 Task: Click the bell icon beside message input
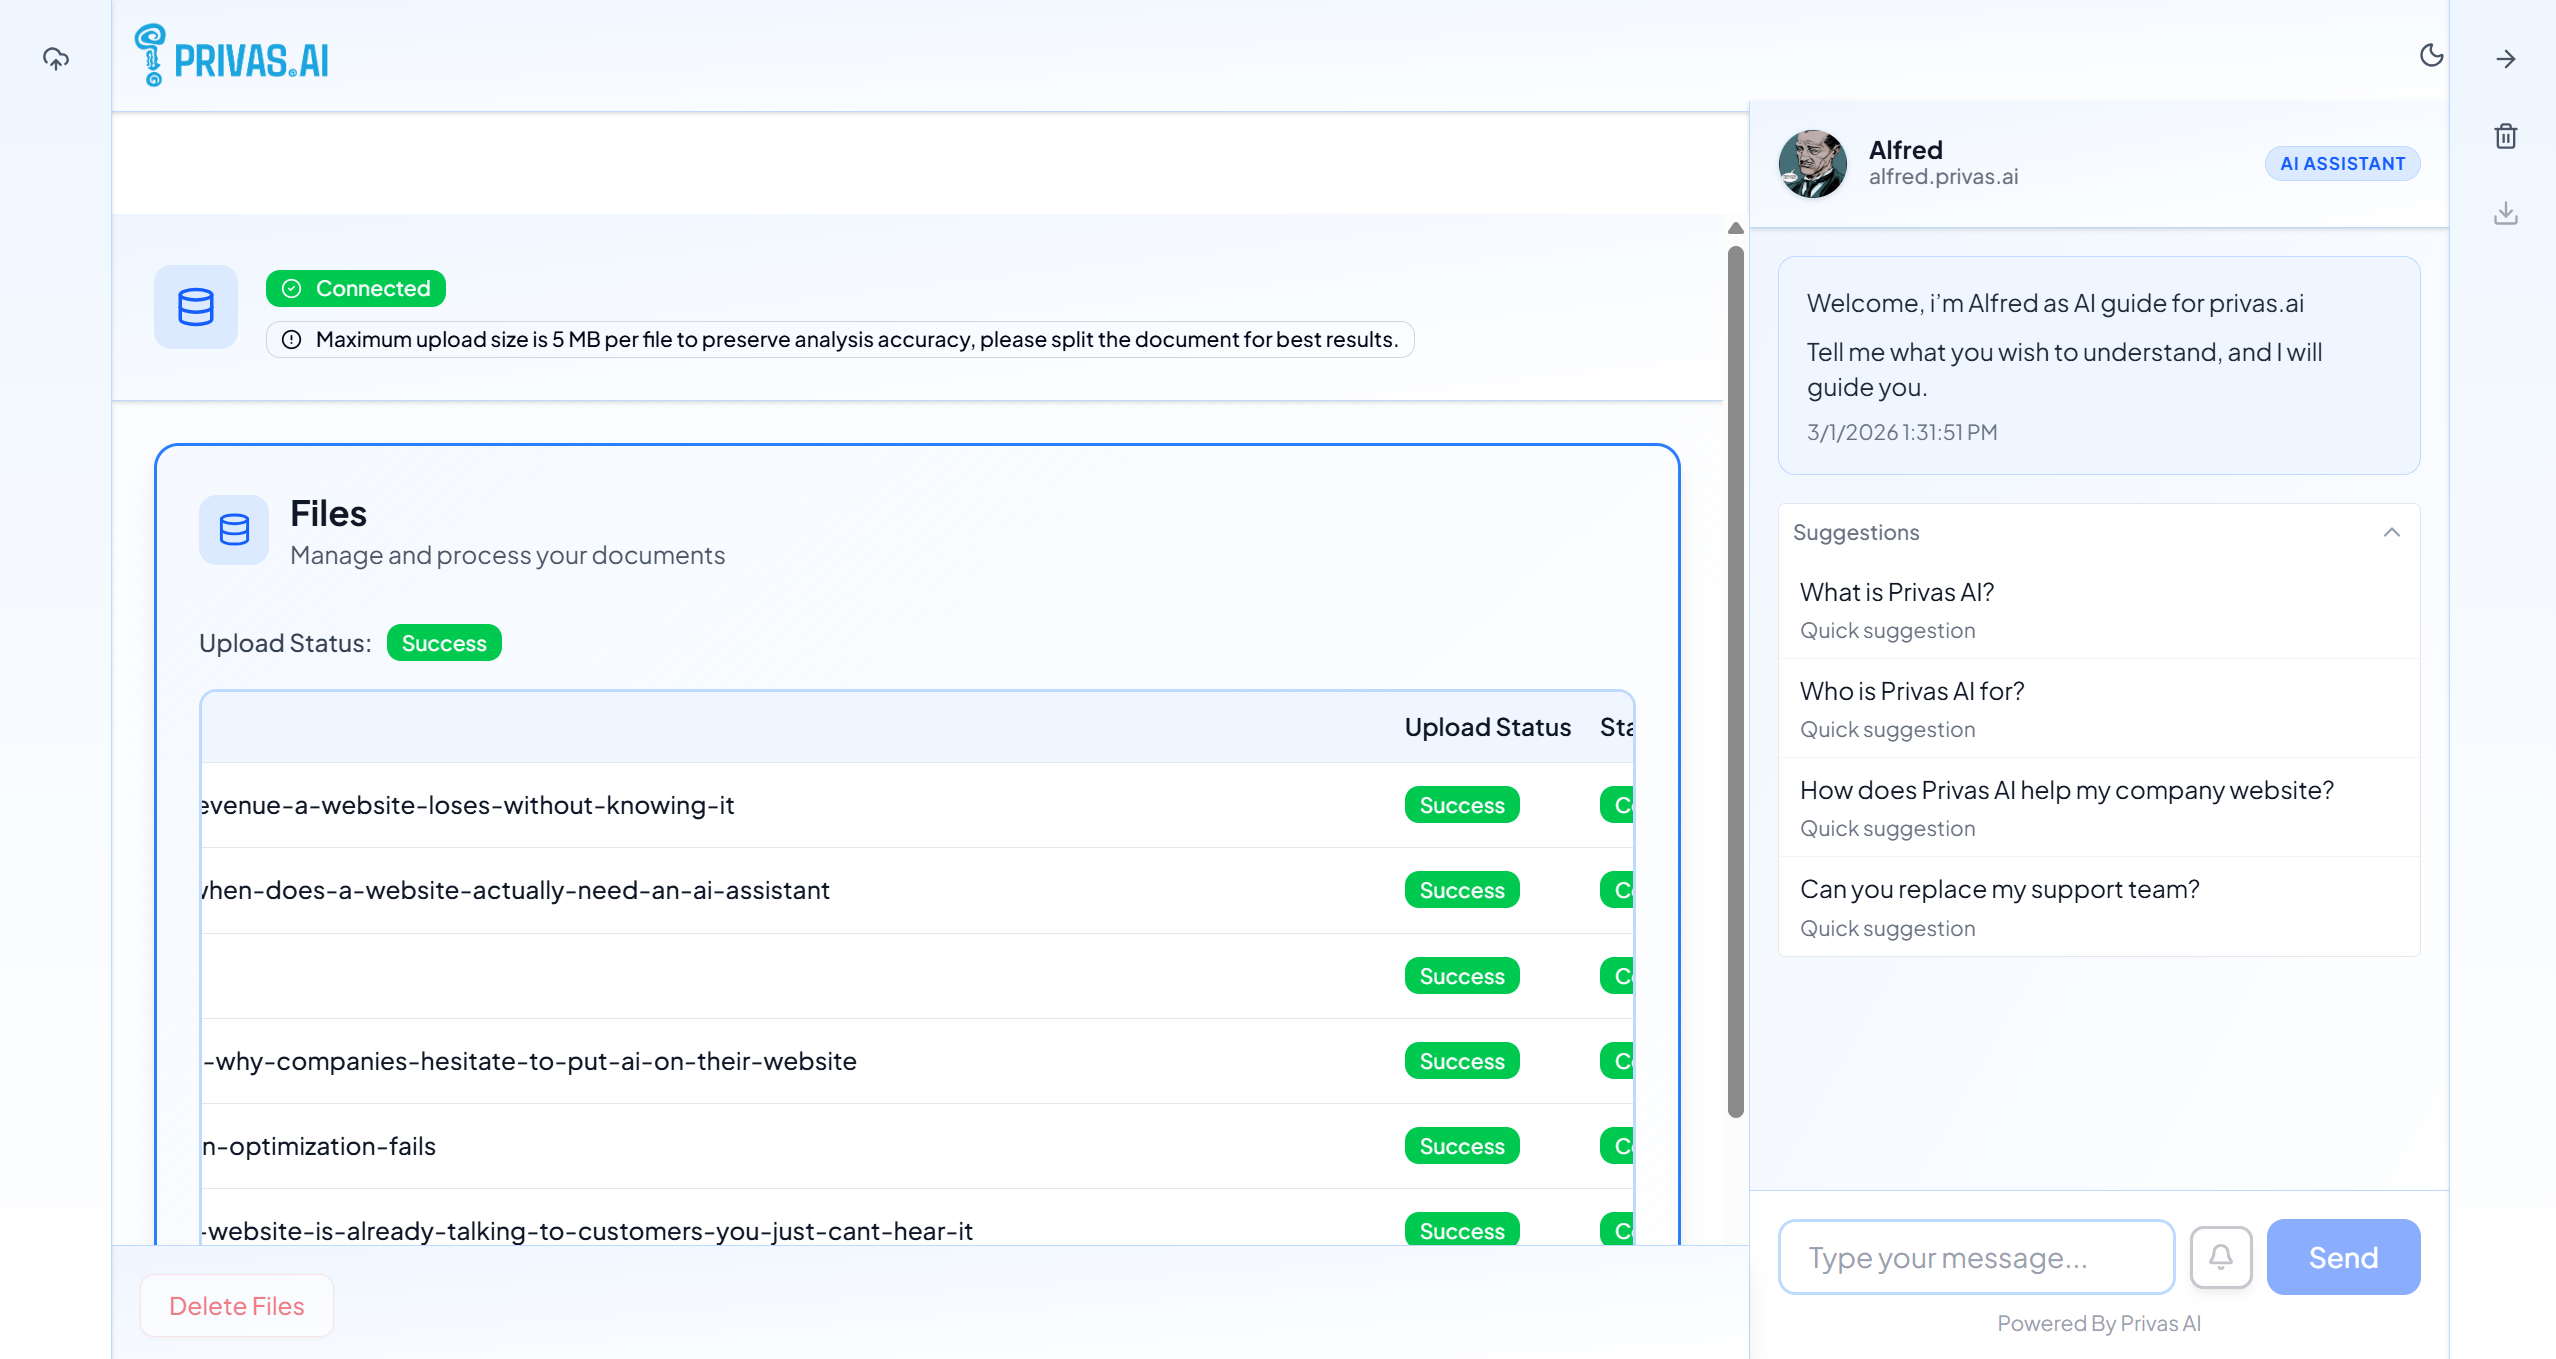coord(2220,1257)
